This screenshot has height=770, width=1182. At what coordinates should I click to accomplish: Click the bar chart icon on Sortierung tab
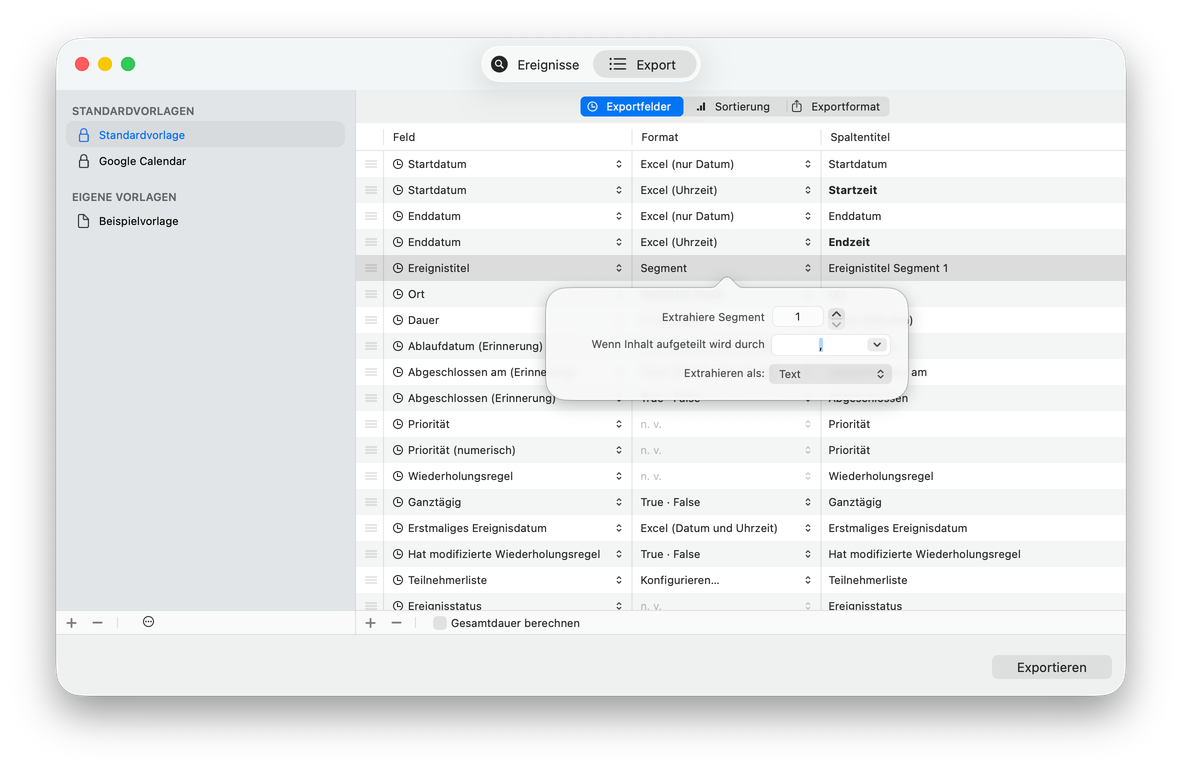tap(701, 107)
